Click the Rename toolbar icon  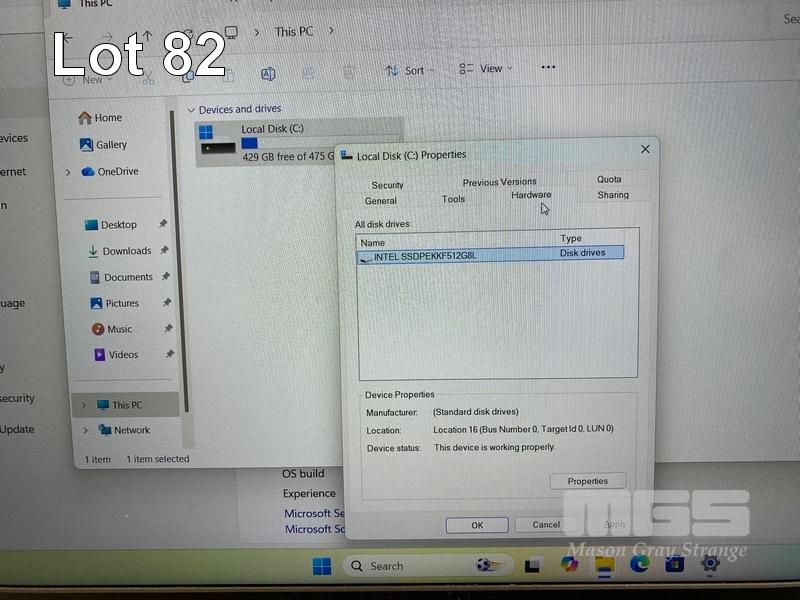268,74
